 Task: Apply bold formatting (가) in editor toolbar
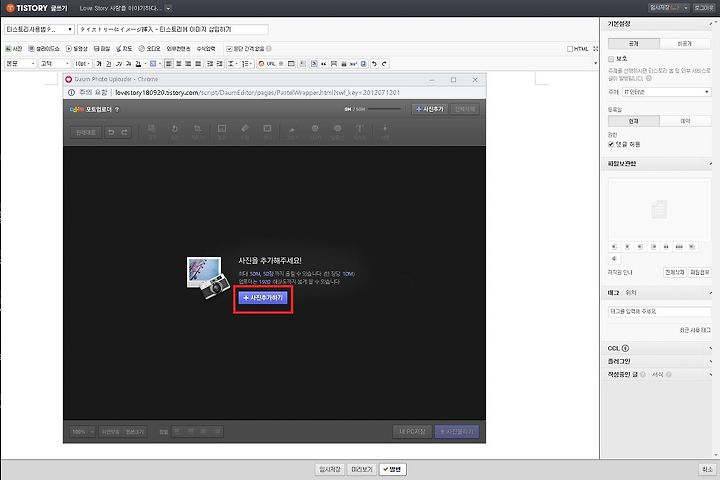[x=99, y=64]
